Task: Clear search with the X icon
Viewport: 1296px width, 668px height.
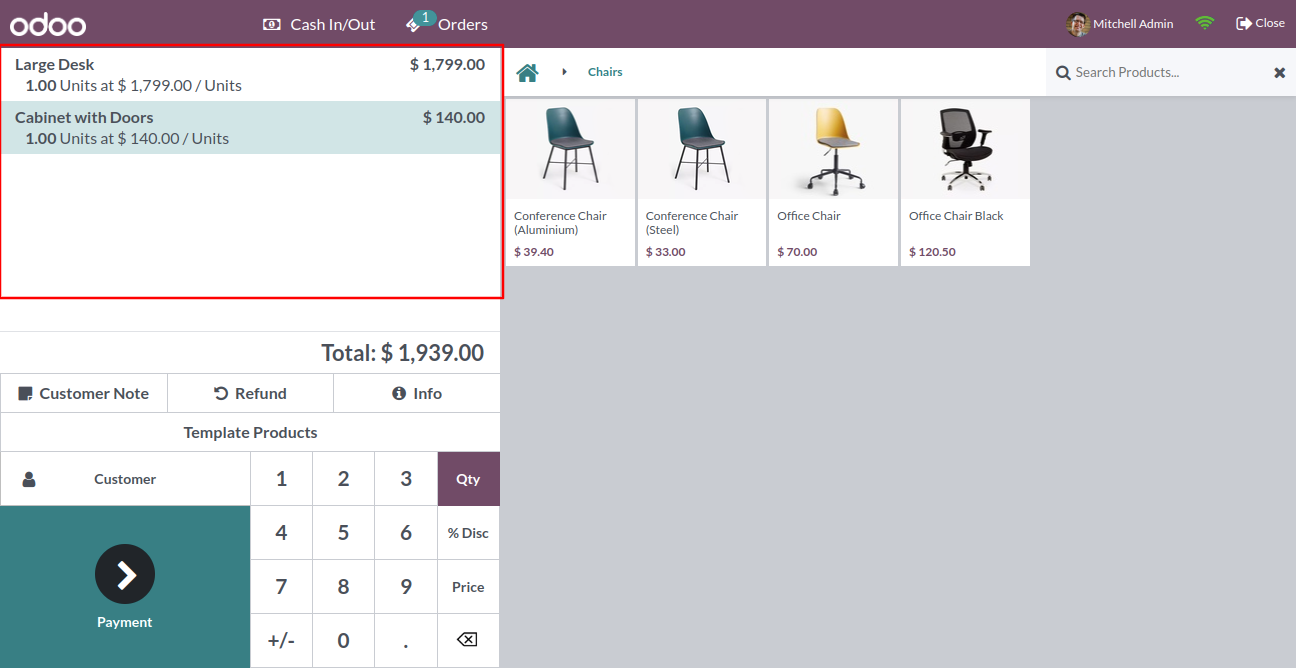Action: (x=1279, y=72)
